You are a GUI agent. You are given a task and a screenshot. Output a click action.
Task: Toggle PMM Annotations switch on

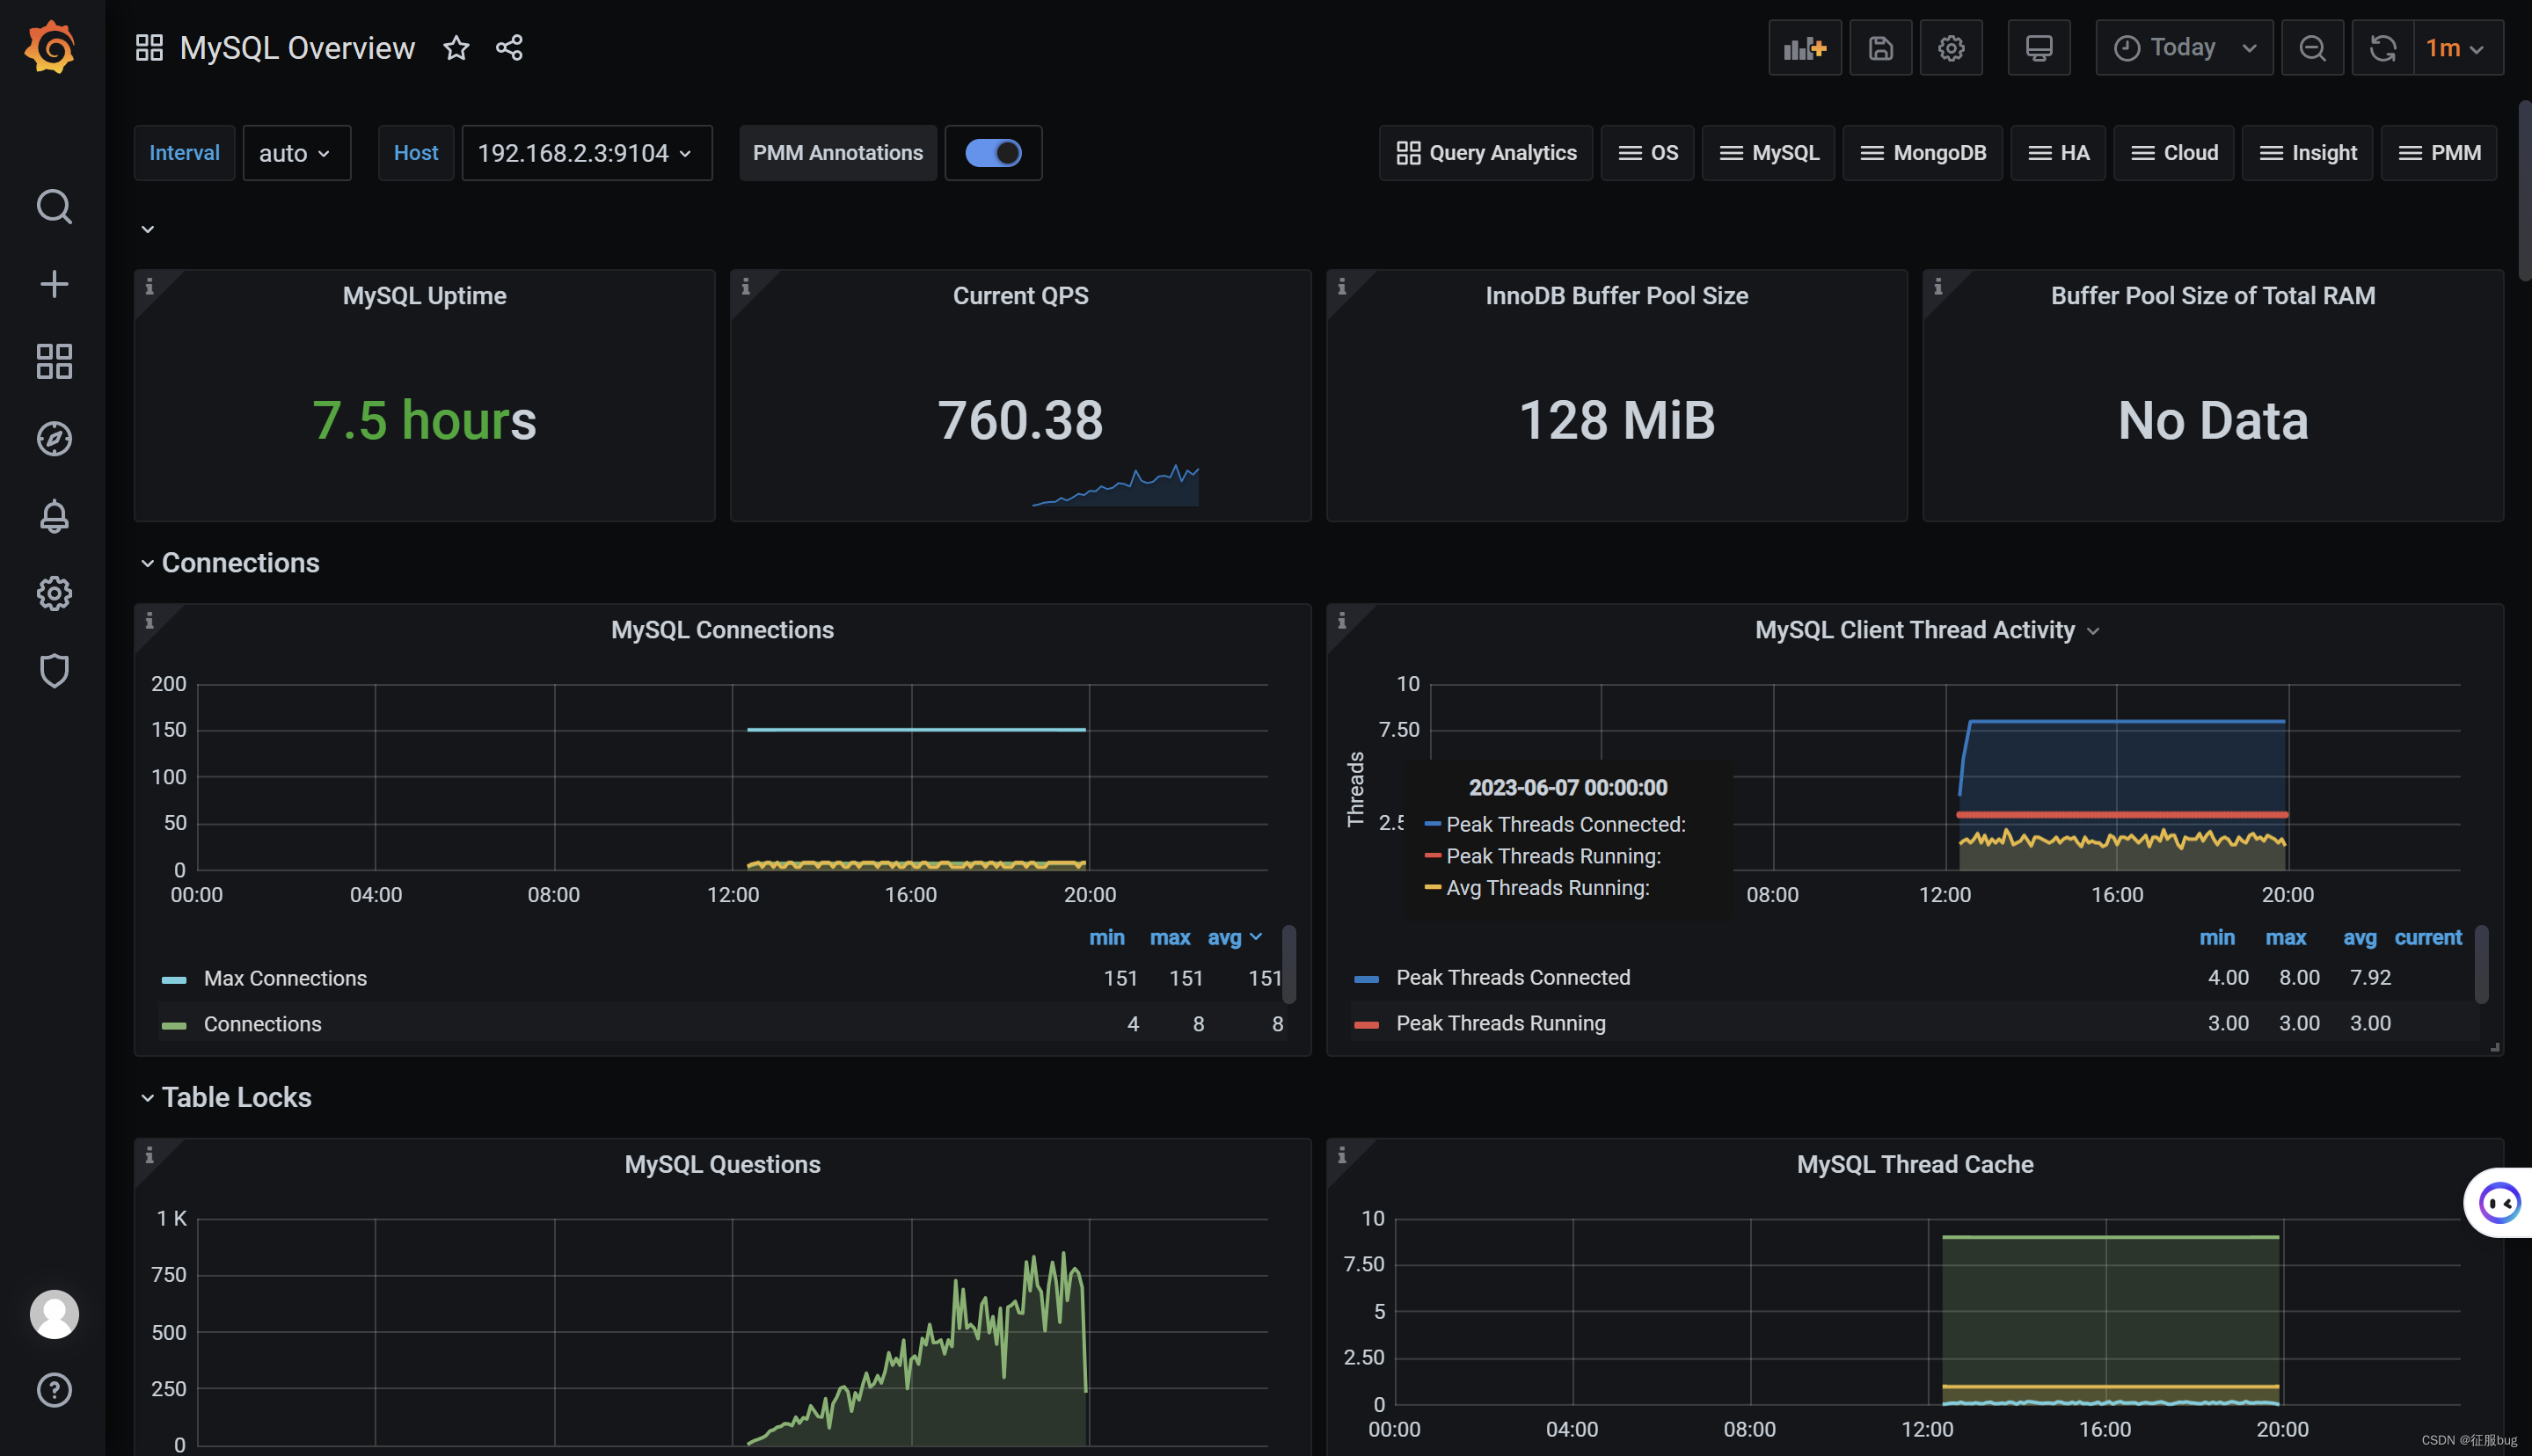click(991, 153)
